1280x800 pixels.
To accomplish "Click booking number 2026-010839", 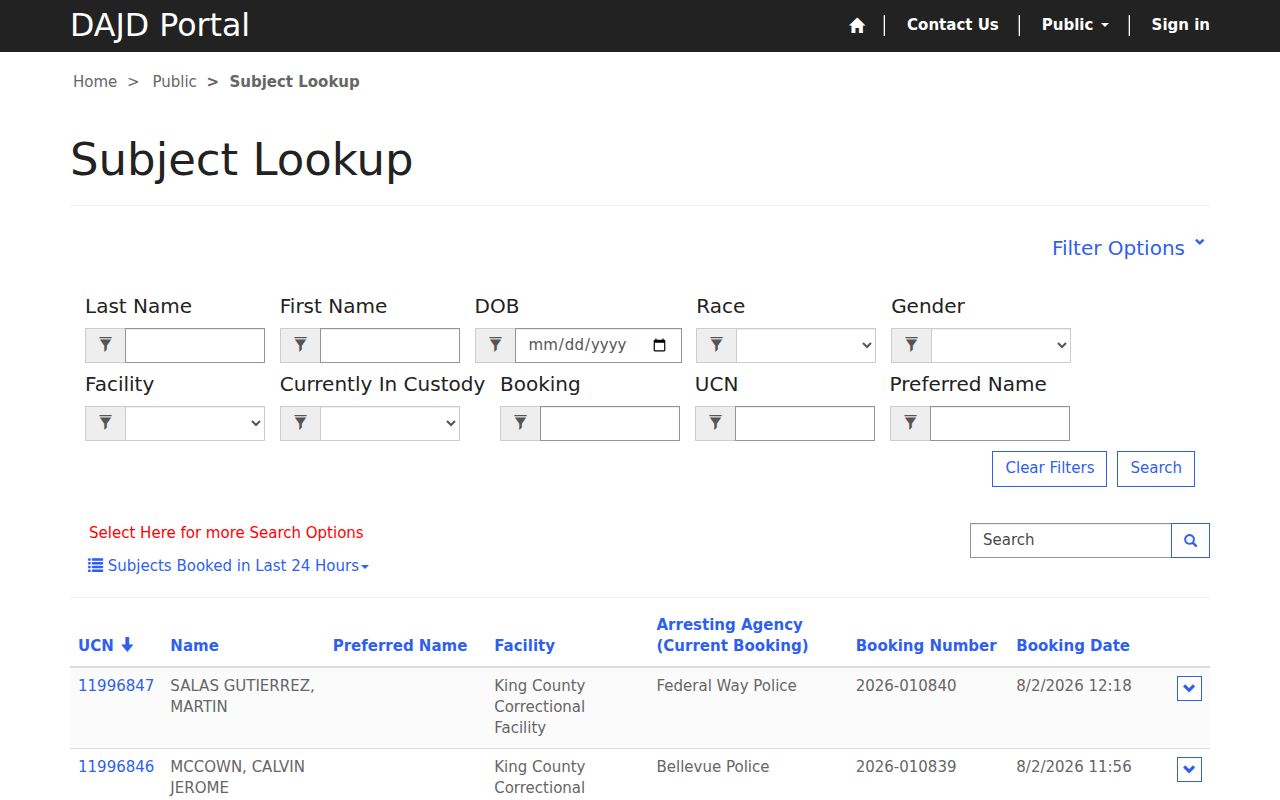I will coord(906,767).
